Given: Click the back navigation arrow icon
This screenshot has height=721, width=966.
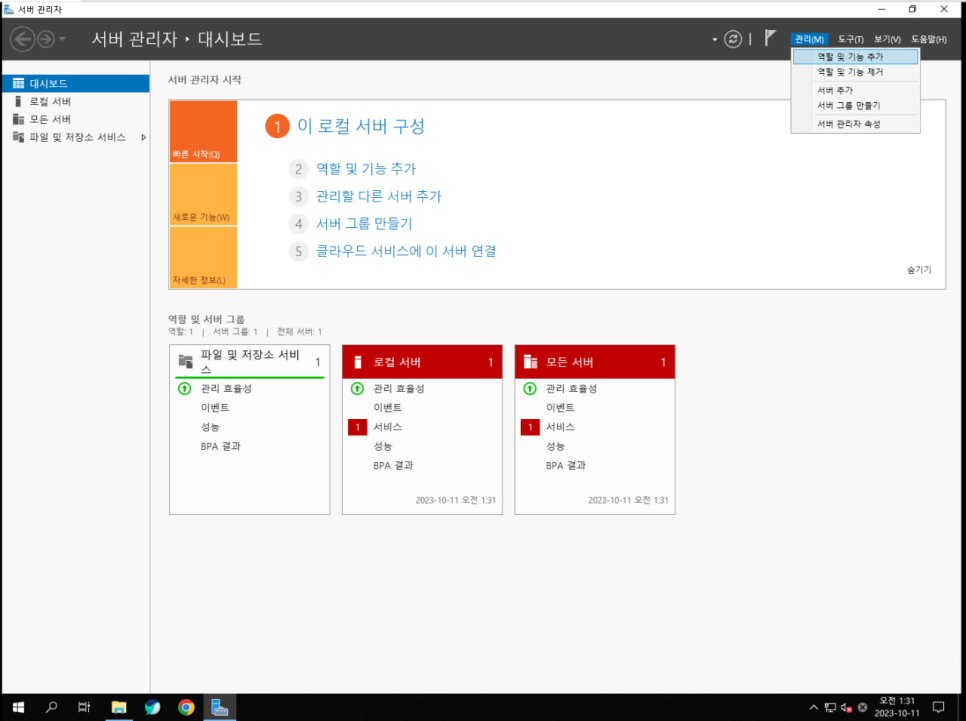Looking at the screenshot, I should pyautogui.click(x=22, y=39).
